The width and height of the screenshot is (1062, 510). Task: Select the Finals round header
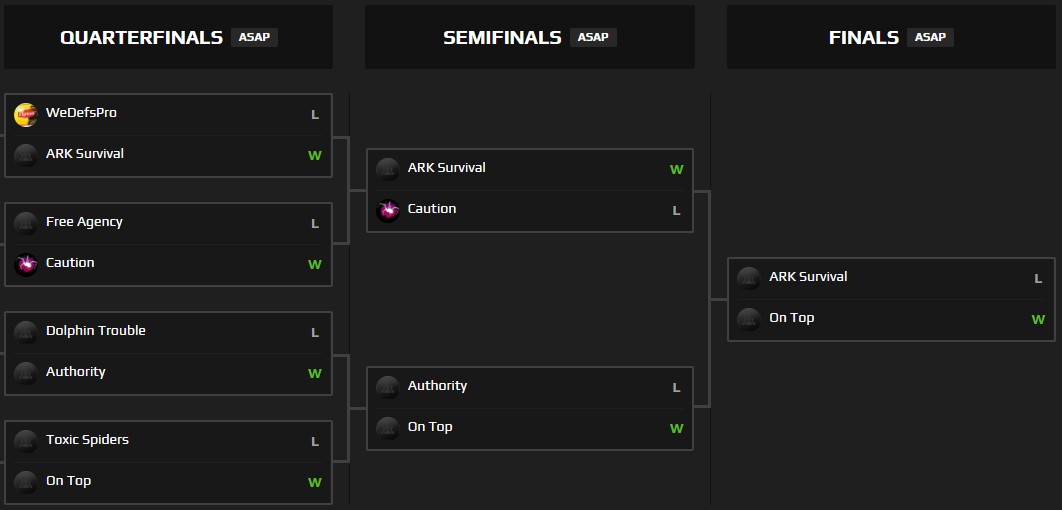pyautogui.click(x=864, y=38)
